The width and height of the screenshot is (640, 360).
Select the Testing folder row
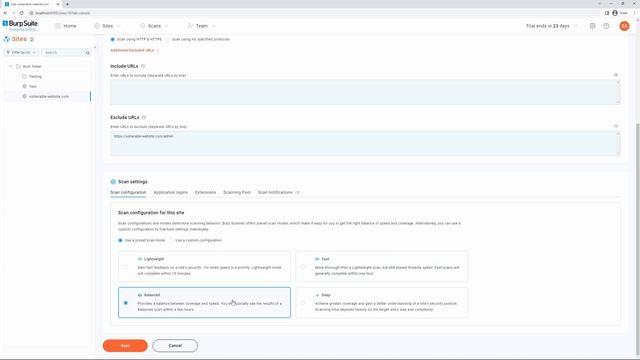point(48,76)
